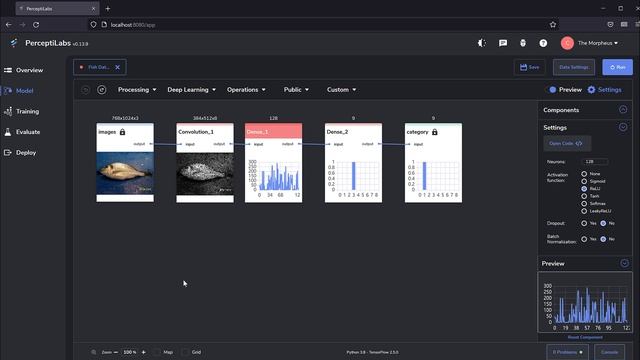
Task: Click the red user avatar
Action: (567, 43)
